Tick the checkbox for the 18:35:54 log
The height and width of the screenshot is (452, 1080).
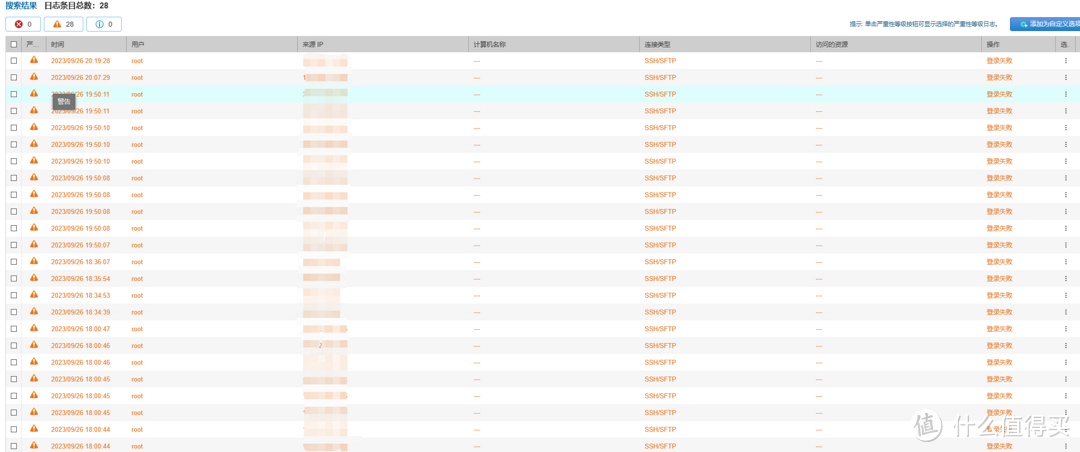pyautogui.click(x=14, y=278)
